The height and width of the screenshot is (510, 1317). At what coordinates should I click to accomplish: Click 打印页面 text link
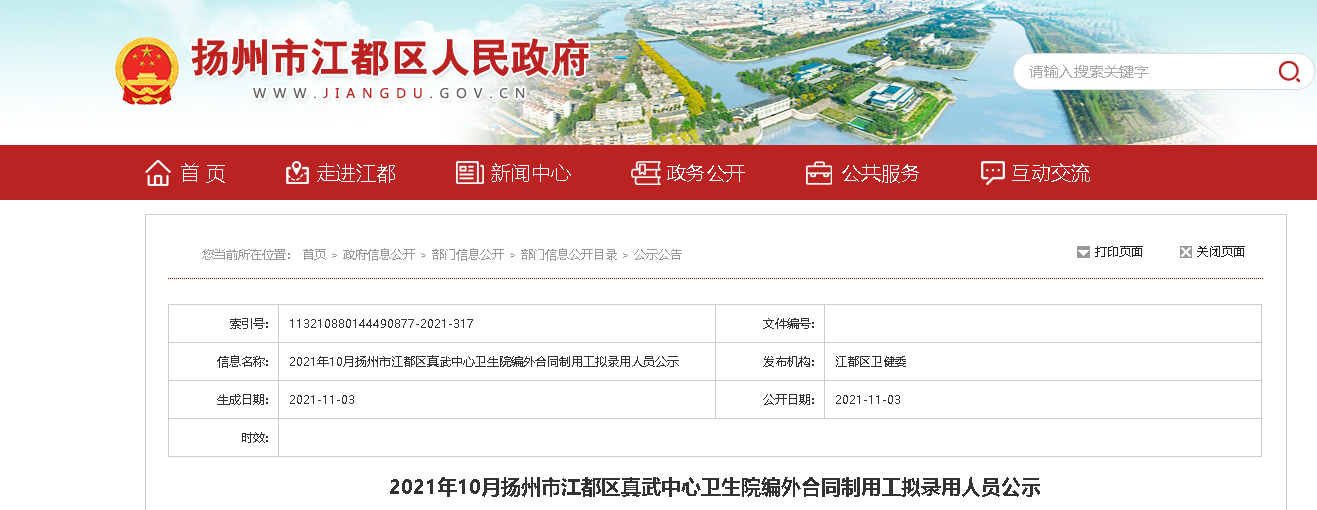pyautogui.click(x=1118, y=252)
